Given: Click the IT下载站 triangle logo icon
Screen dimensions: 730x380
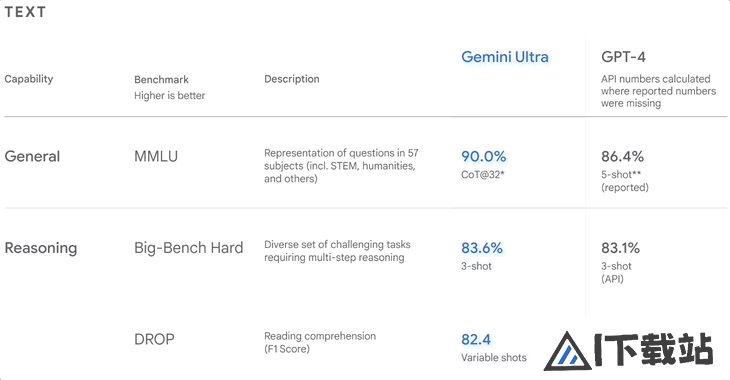Looking at the screenshot, I should [x=568, y=352].
